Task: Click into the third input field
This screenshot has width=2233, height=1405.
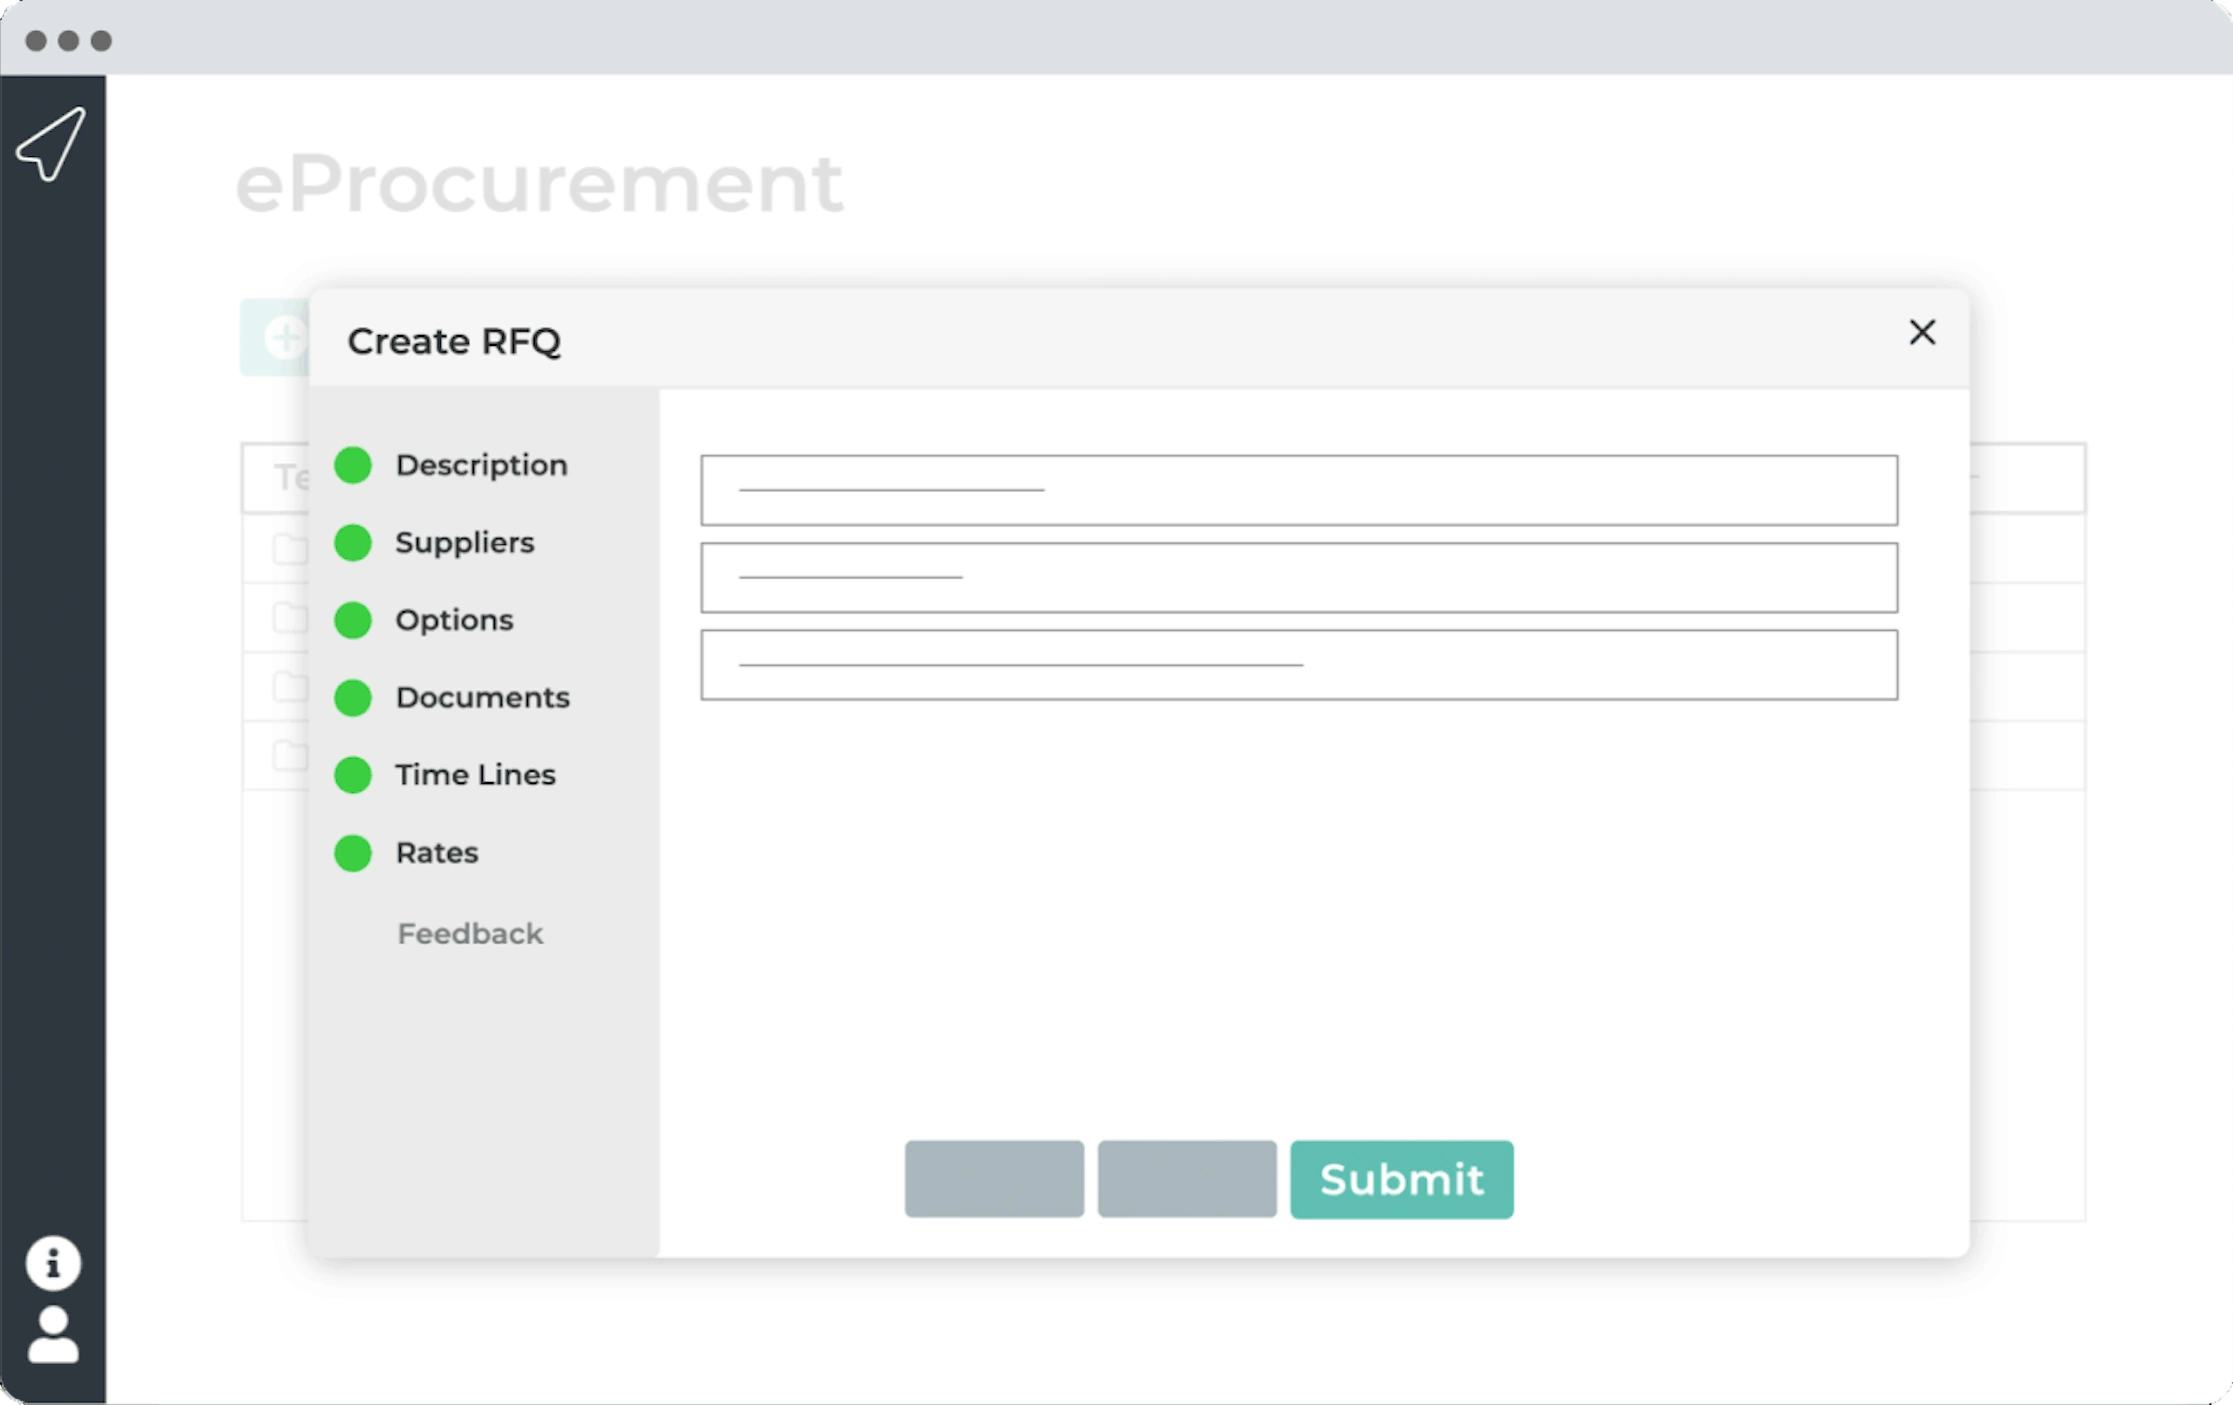Action: click(x=1298, y=665)
